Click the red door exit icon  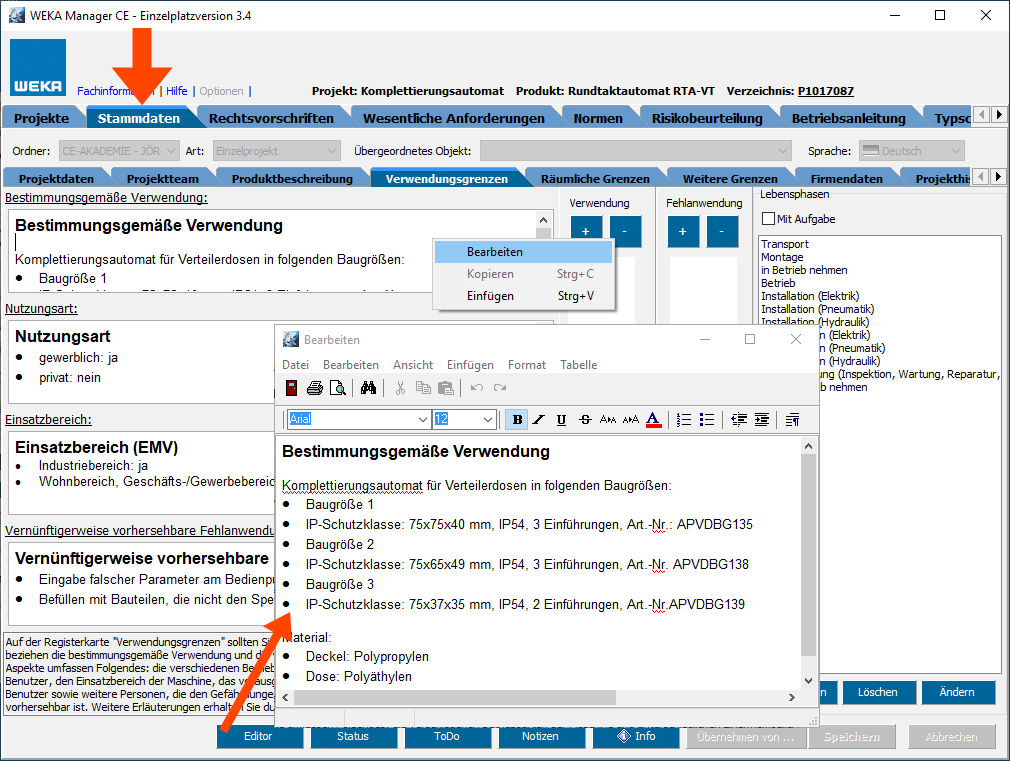[291, 388]
